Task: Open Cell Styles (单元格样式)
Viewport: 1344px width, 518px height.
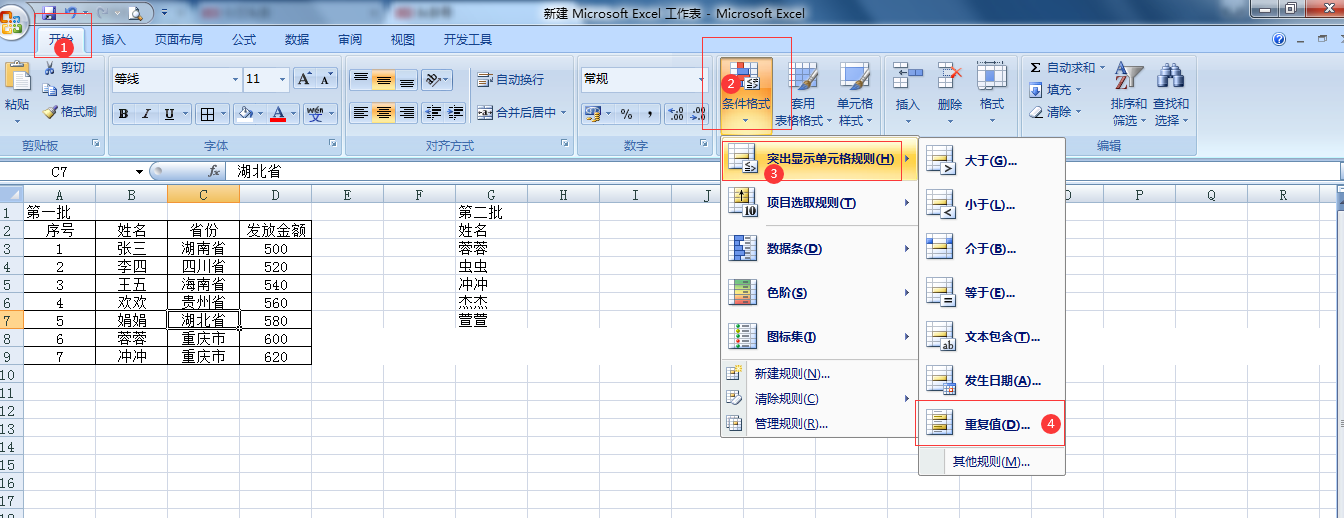Action: point(855,95)
